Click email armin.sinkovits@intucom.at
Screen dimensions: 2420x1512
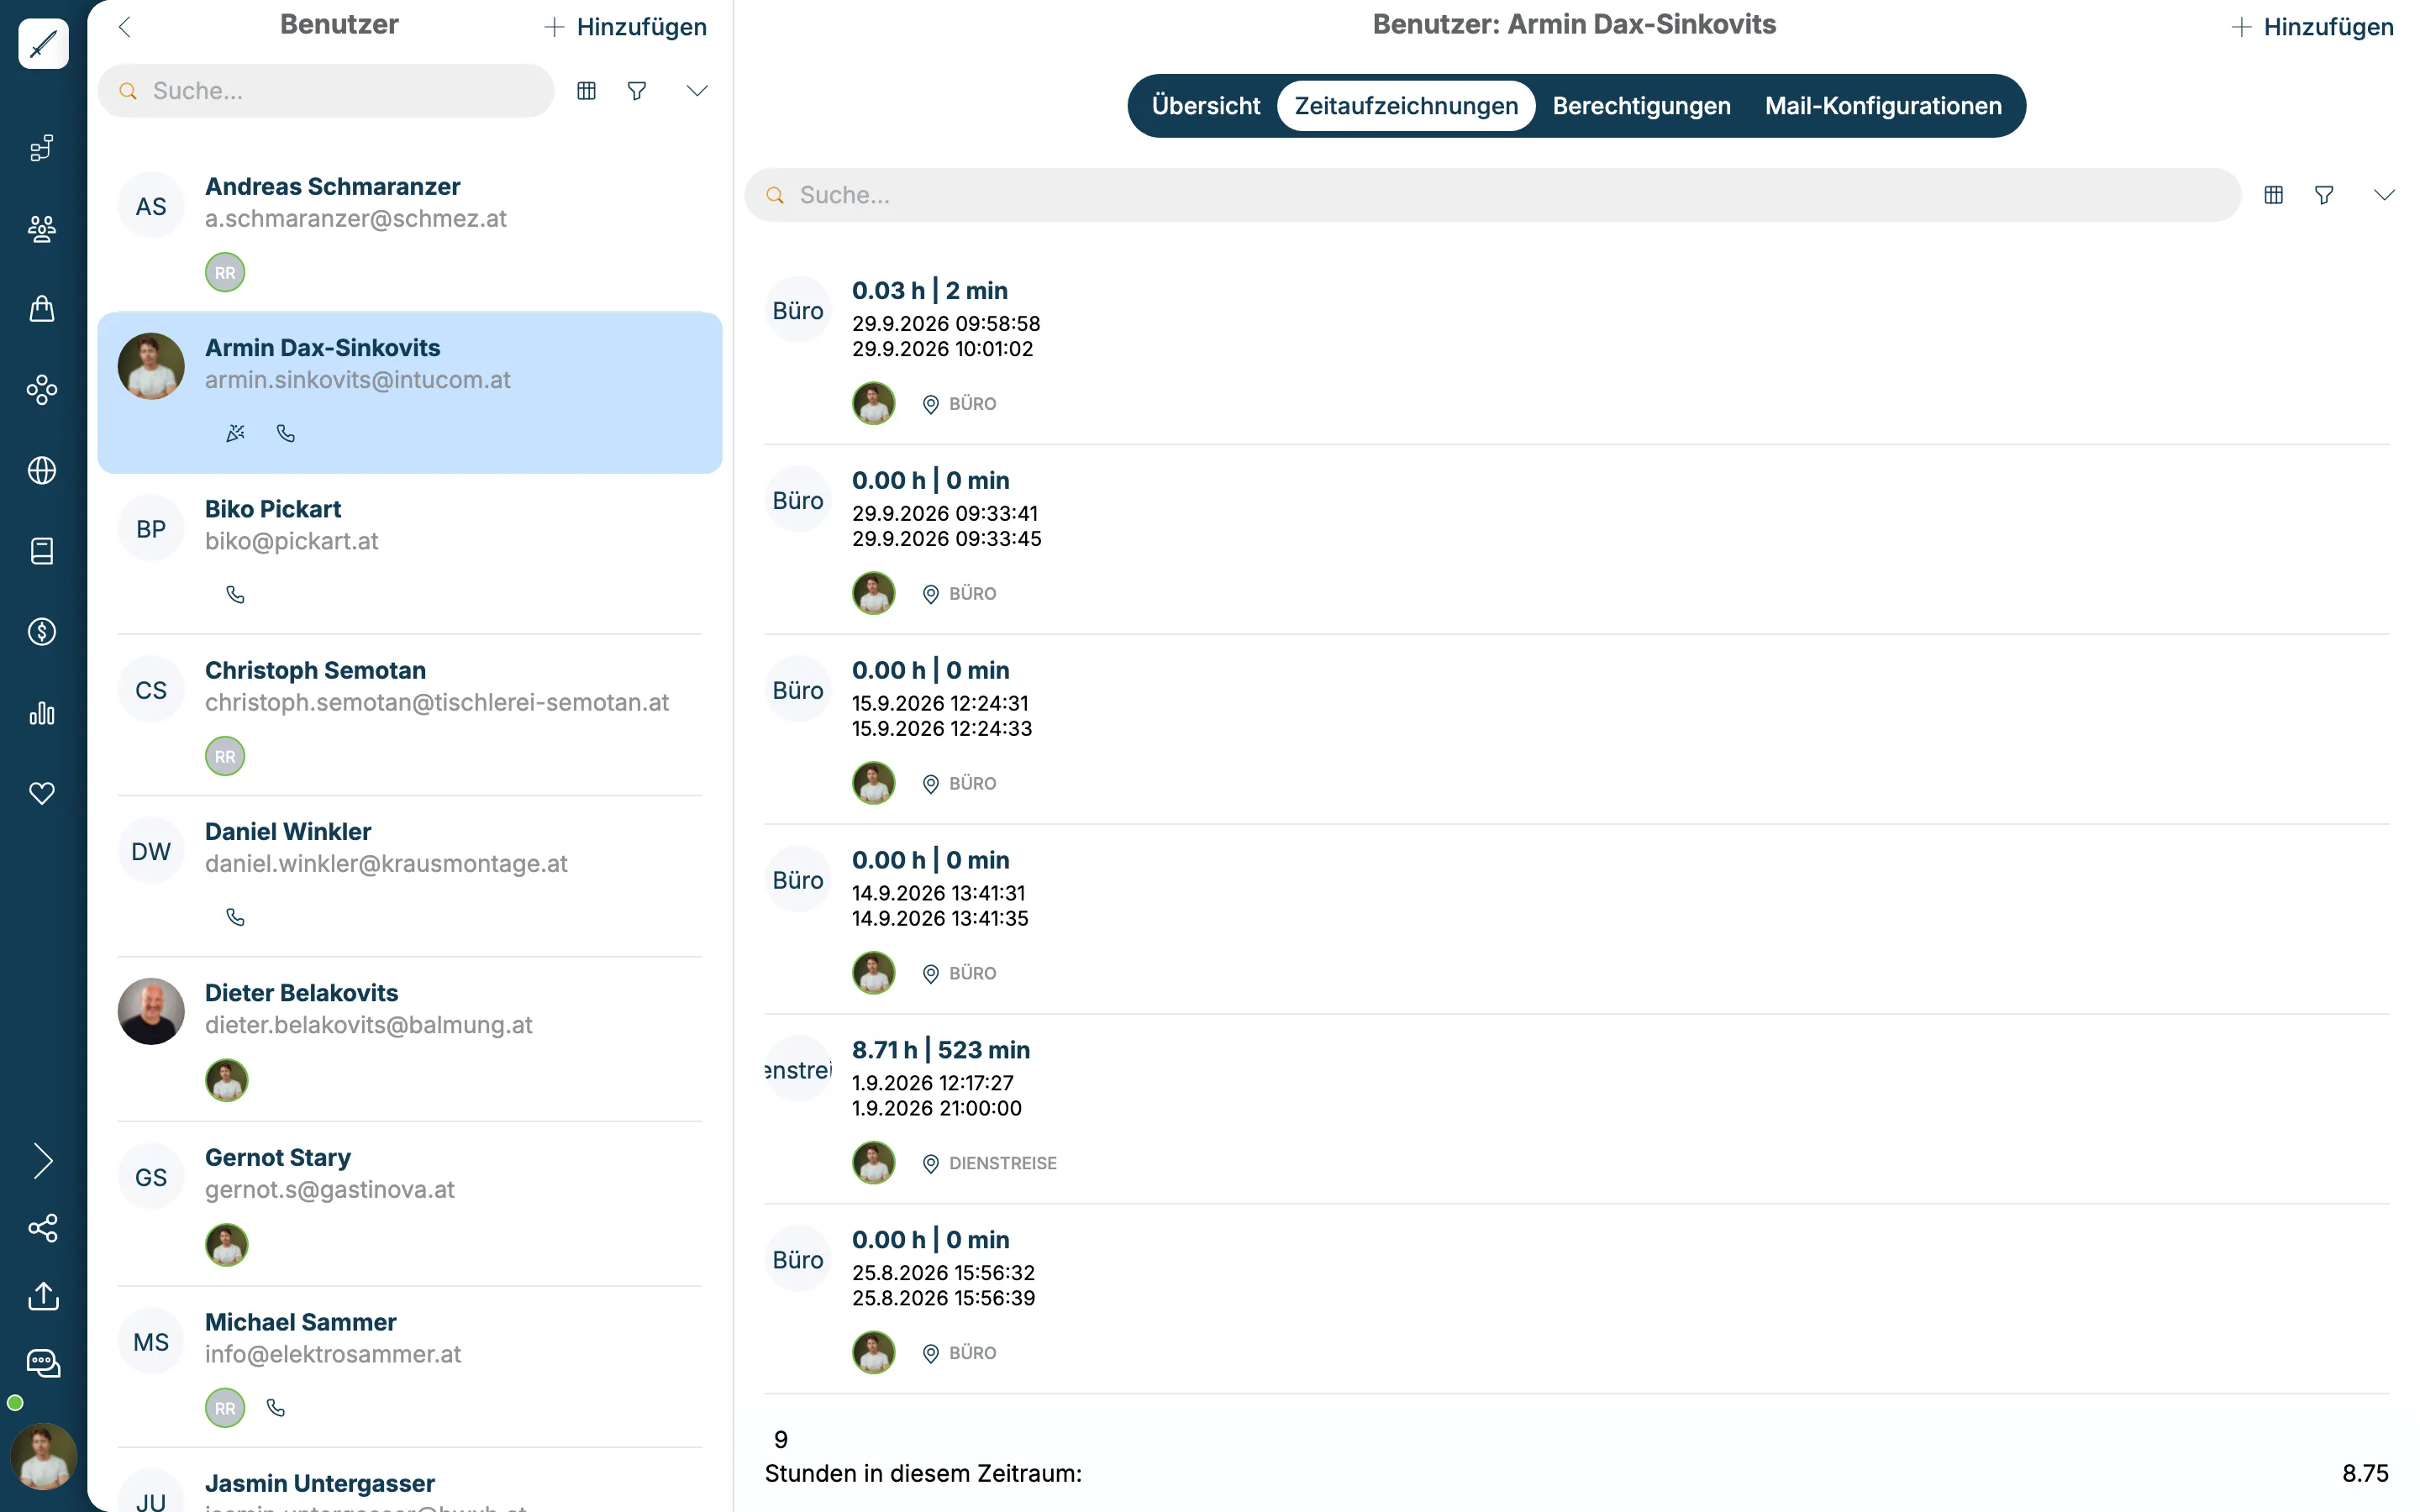tap(358, 380)
